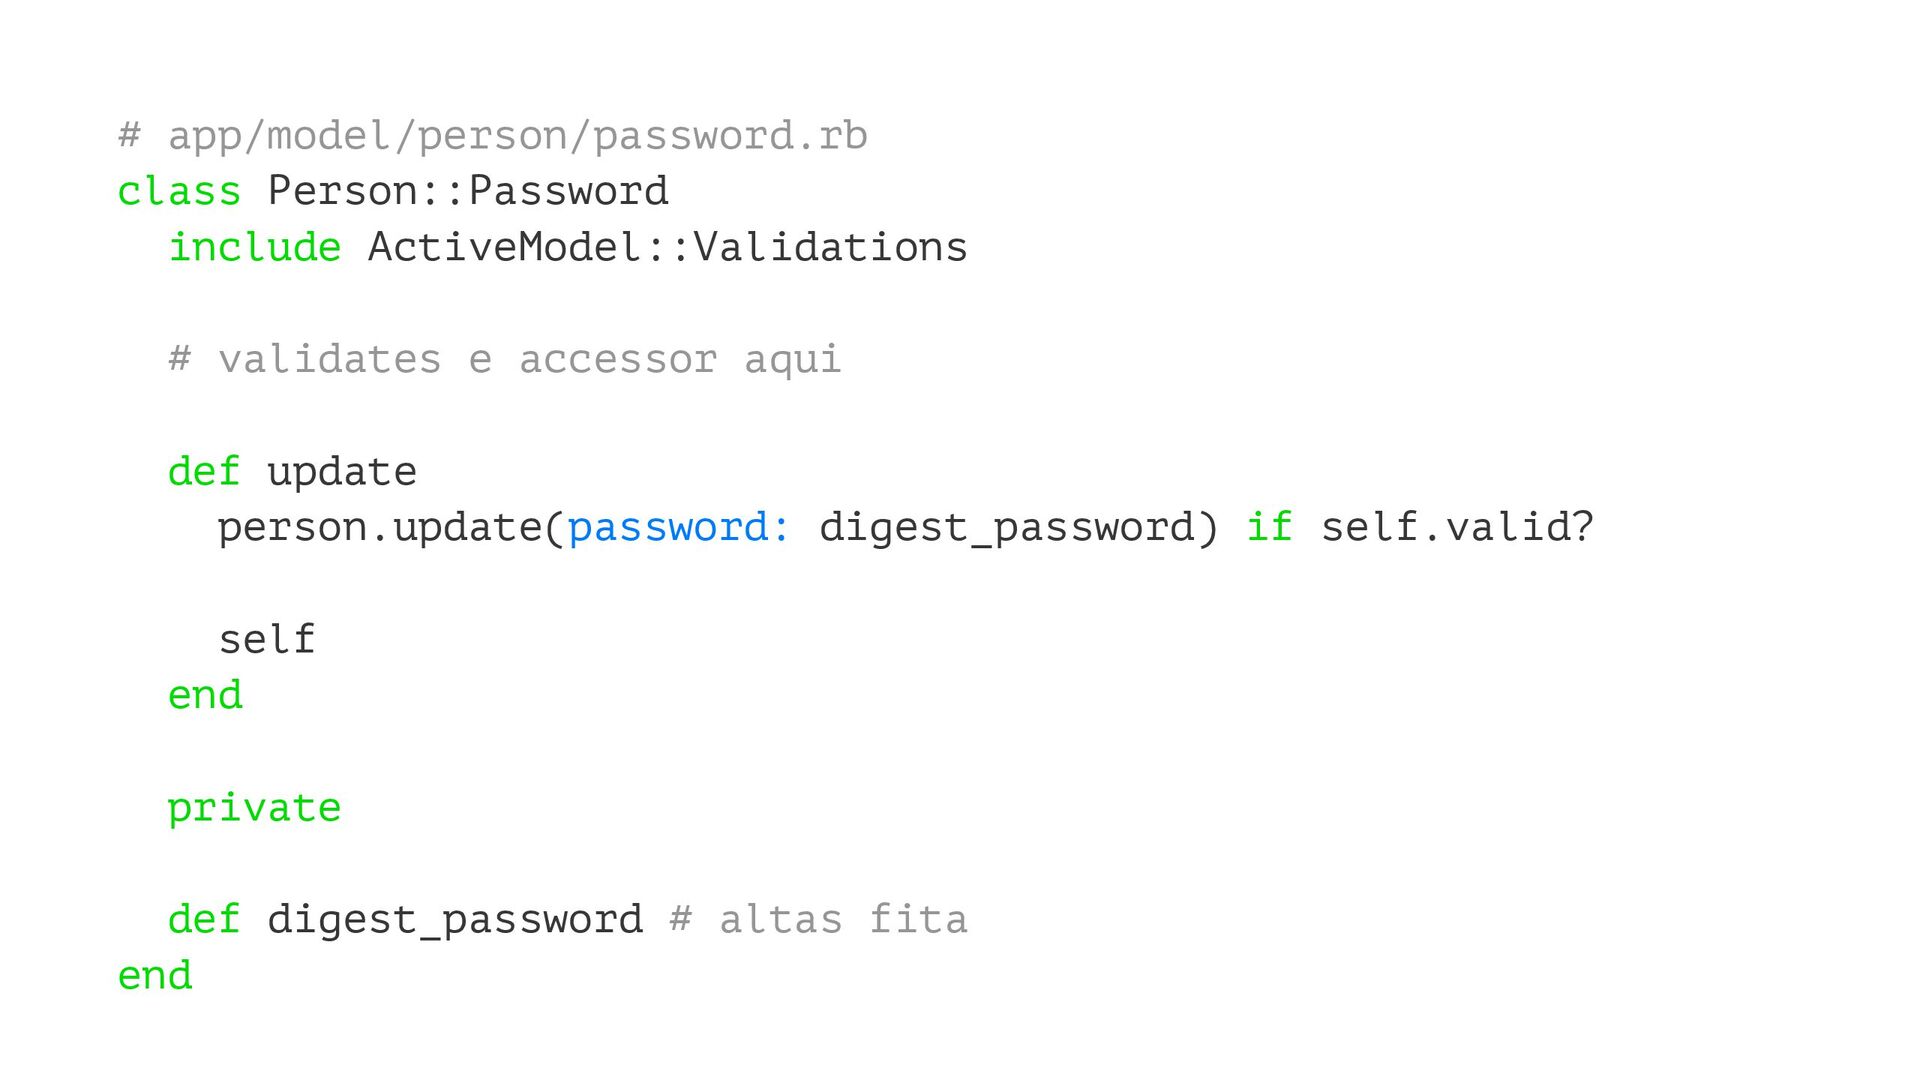The image size is (1920, 1080).
Task: Click the 'private' keyword
Action: pyautogui.click(x=254, y=808)
